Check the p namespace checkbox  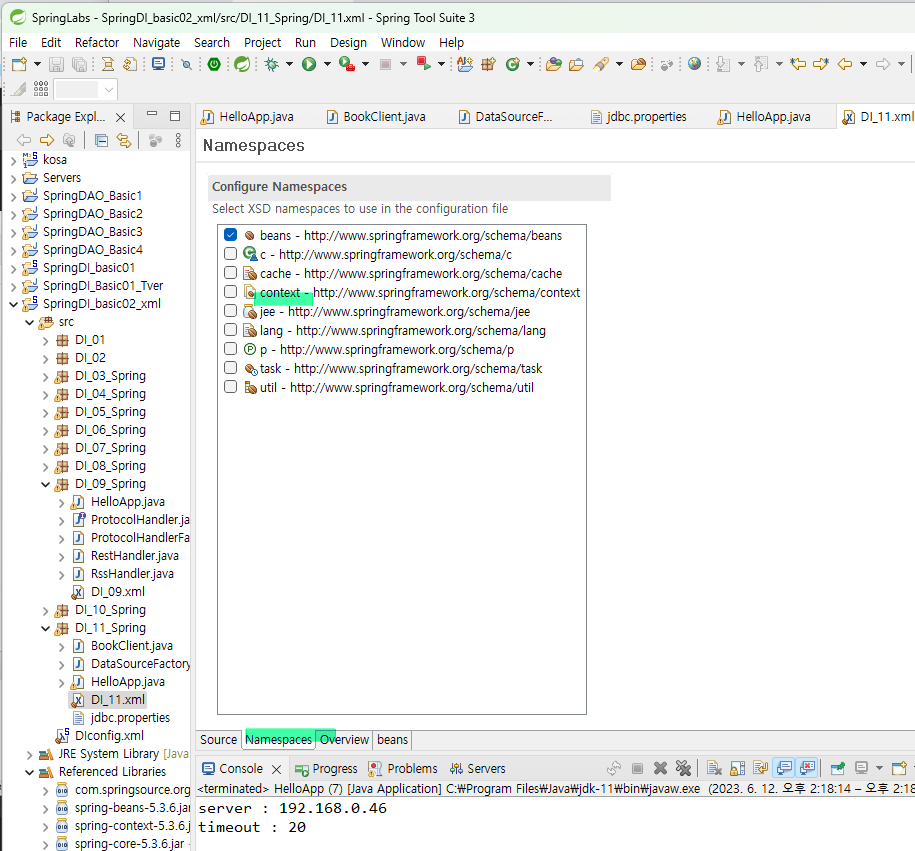click(x=231, y=349)
